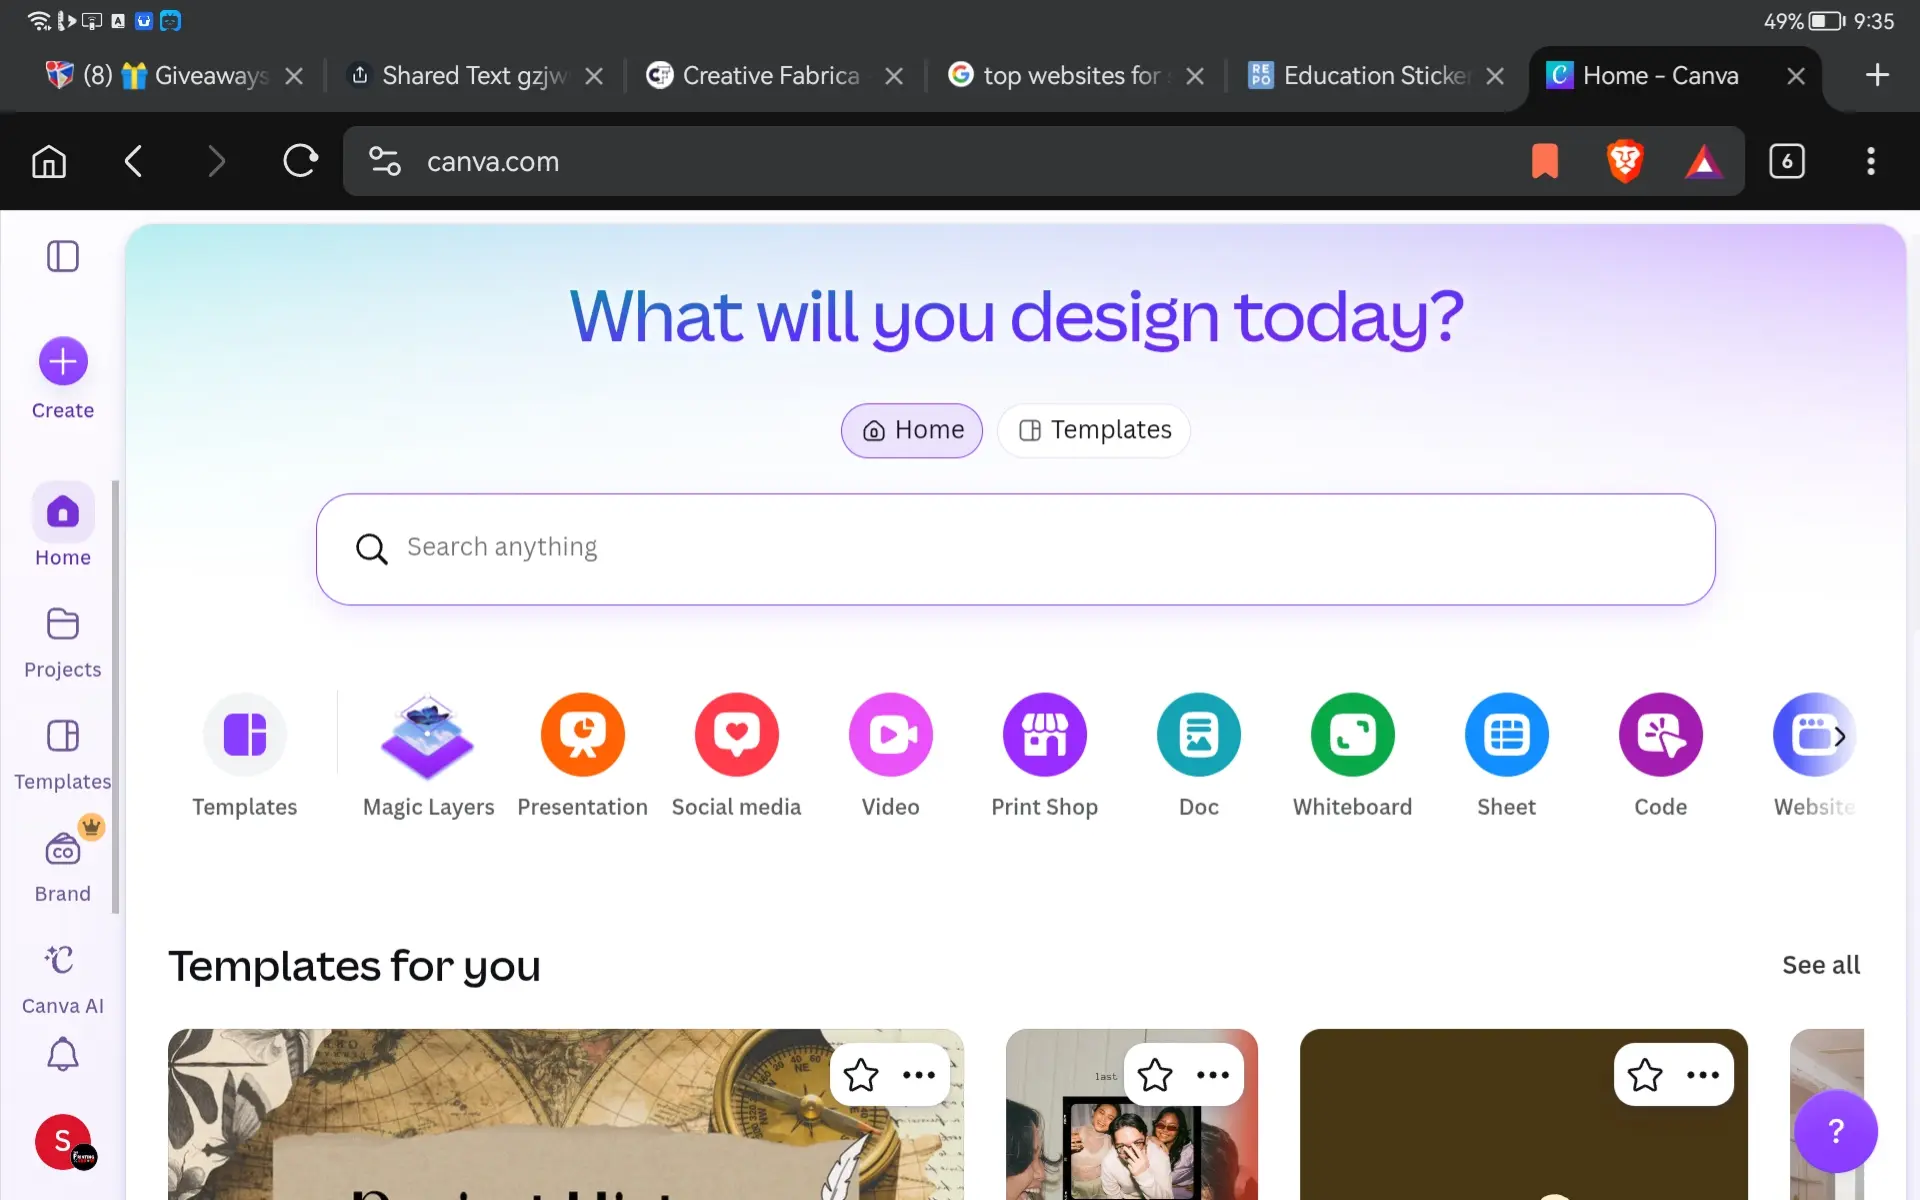Click the battery indicator in the status bar
The image size is (1920, 1200).
pyautogui.click(x=1826, y=21)
